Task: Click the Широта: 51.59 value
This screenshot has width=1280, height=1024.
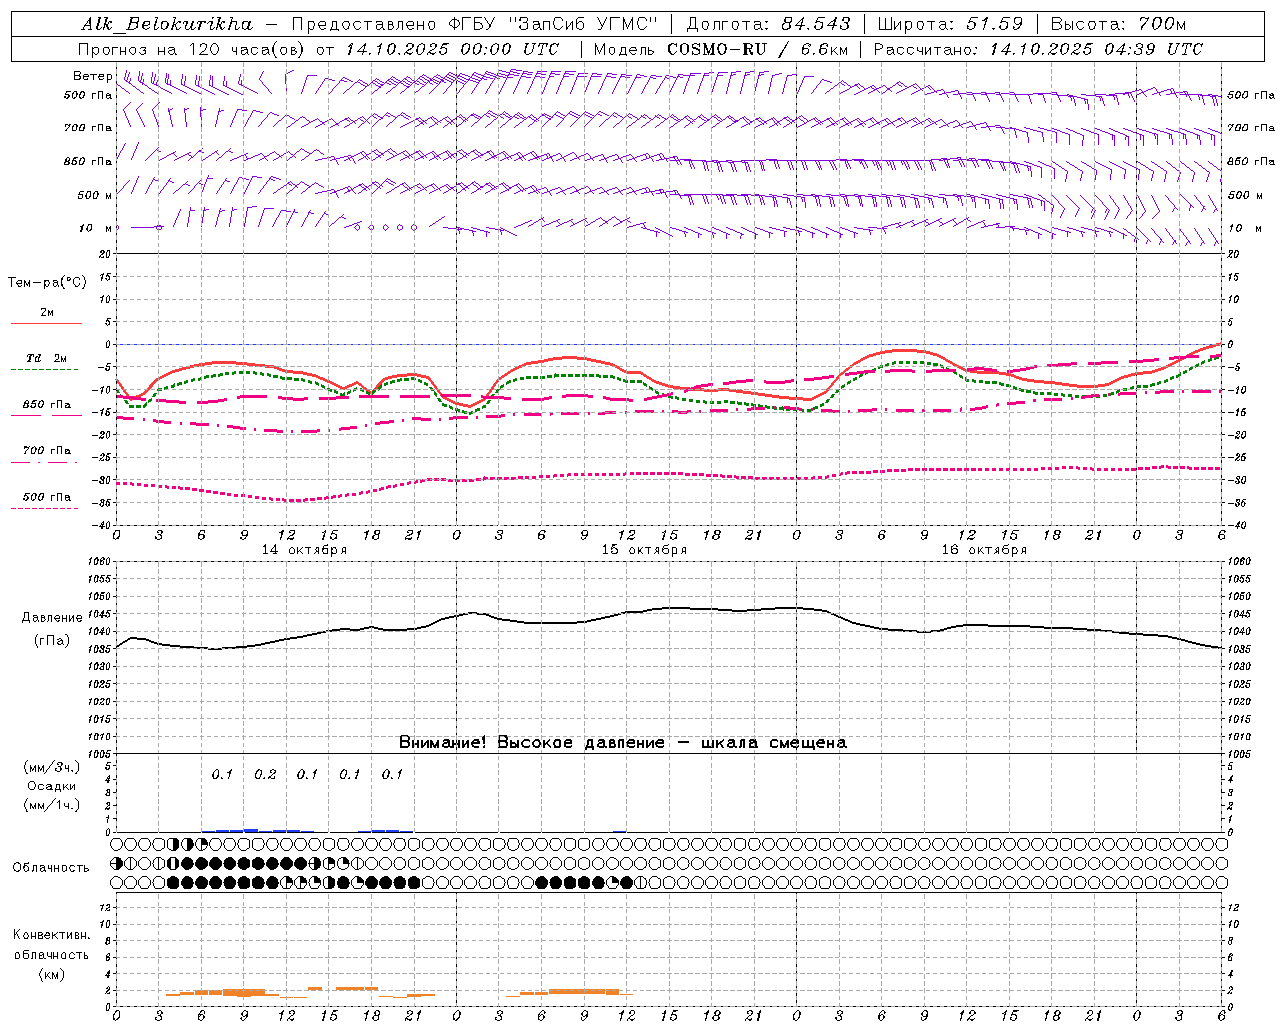Action: pos(950,24)
